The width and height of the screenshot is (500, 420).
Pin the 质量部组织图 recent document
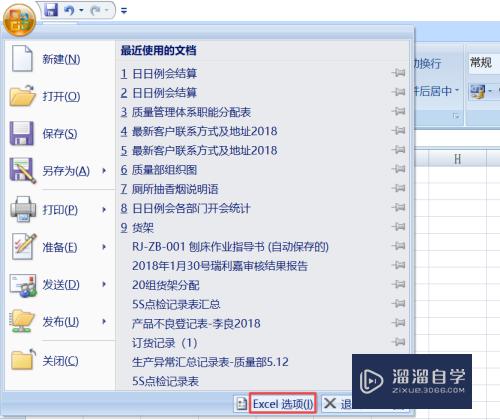point(399,169)
